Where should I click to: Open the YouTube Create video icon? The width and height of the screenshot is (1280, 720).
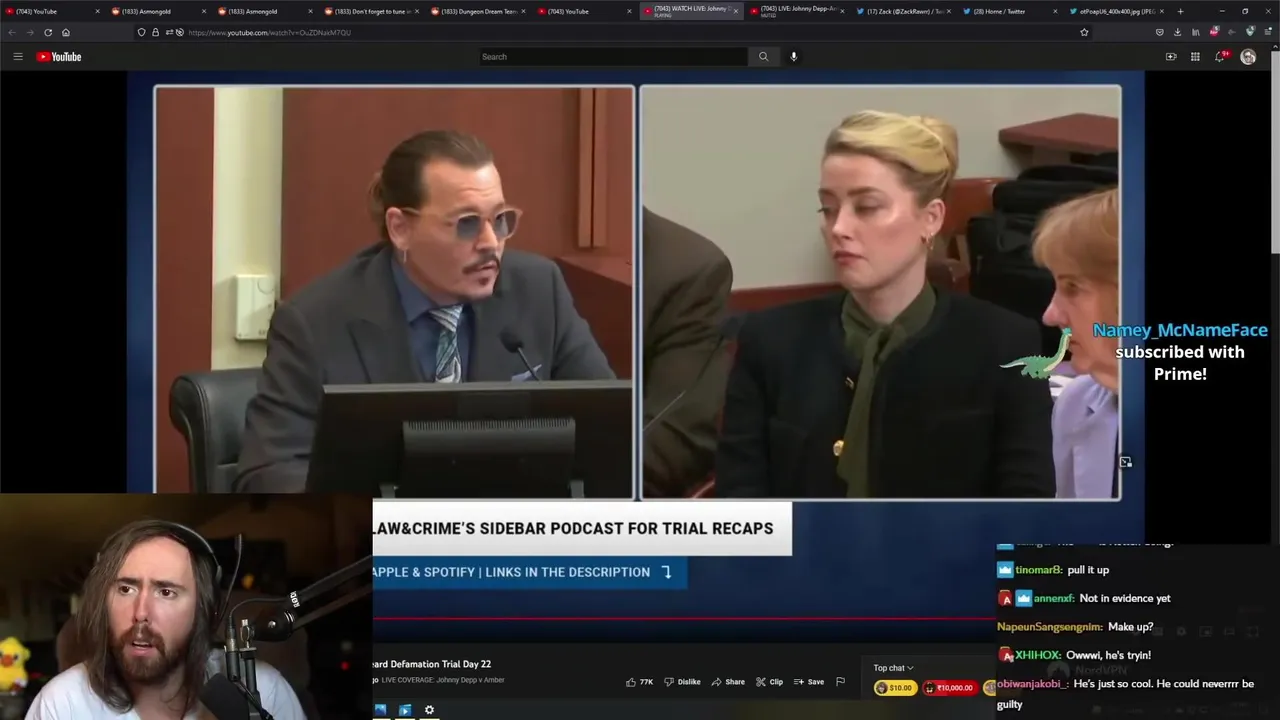pos(1171,57)
